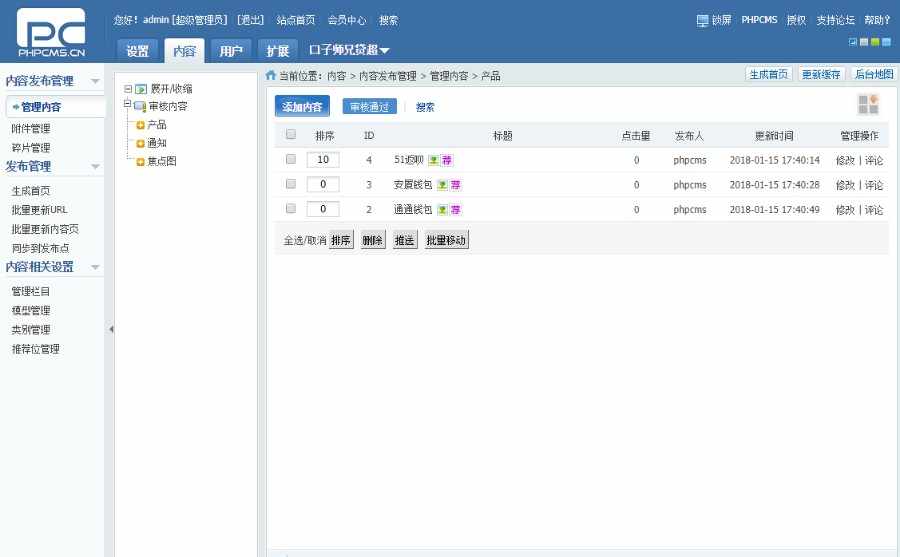Image resolution: width=900 pixels, height=557 pixels.
Task: Open the 内容 tab
Action: click(184, 51)
